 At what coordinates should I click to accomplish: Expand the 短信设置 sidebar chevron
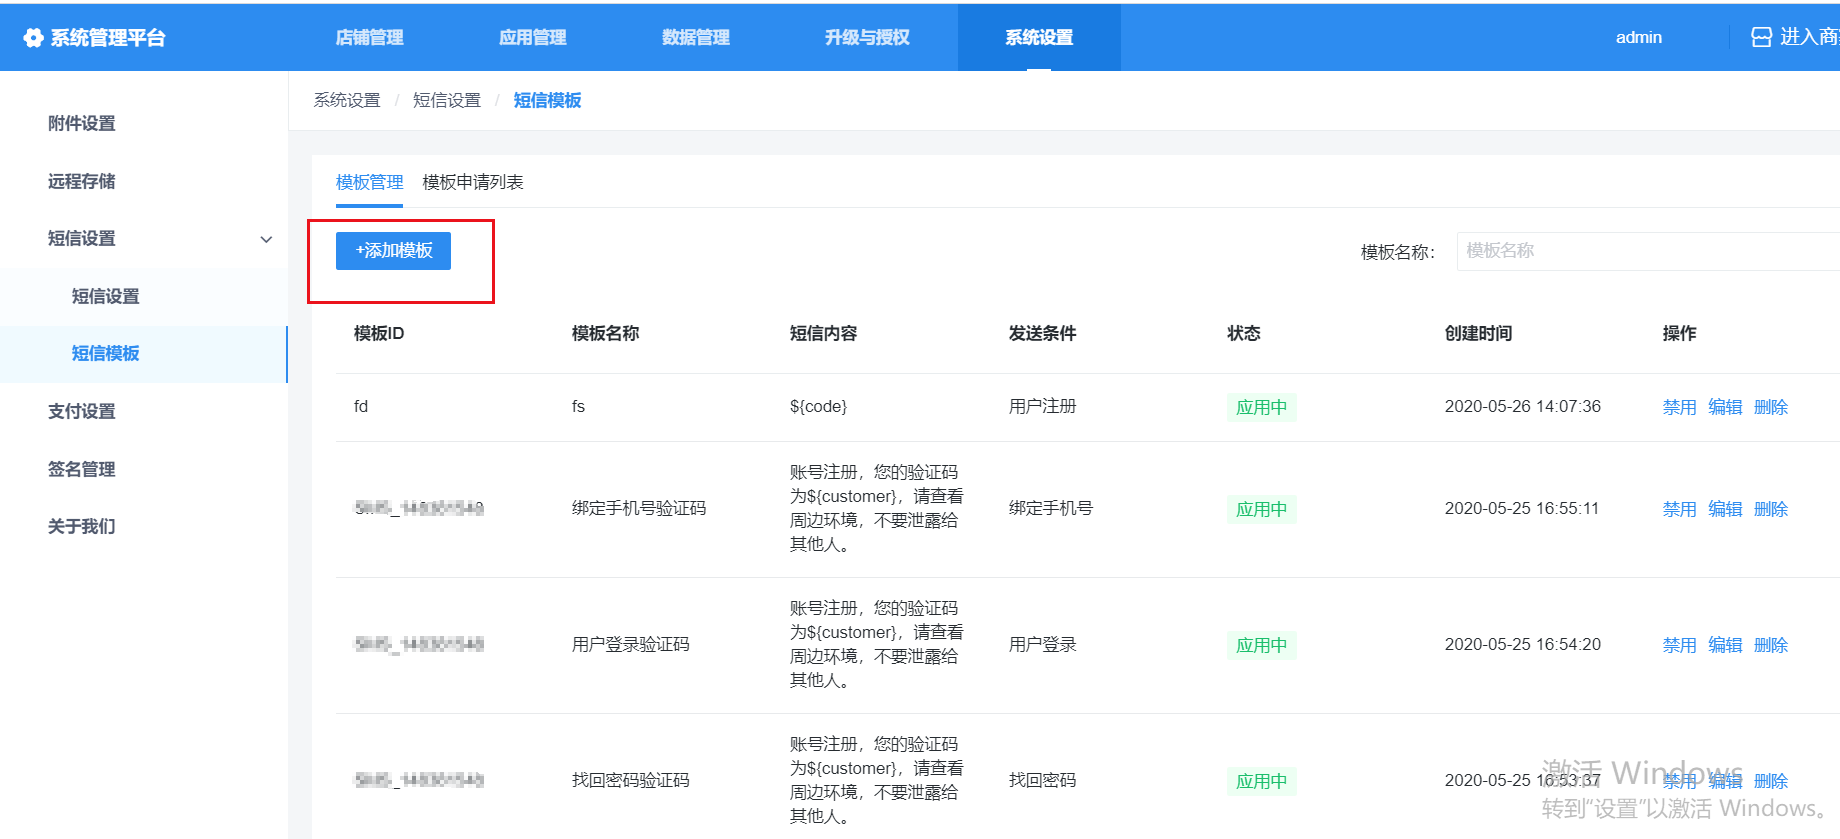(x=266, y=239)
